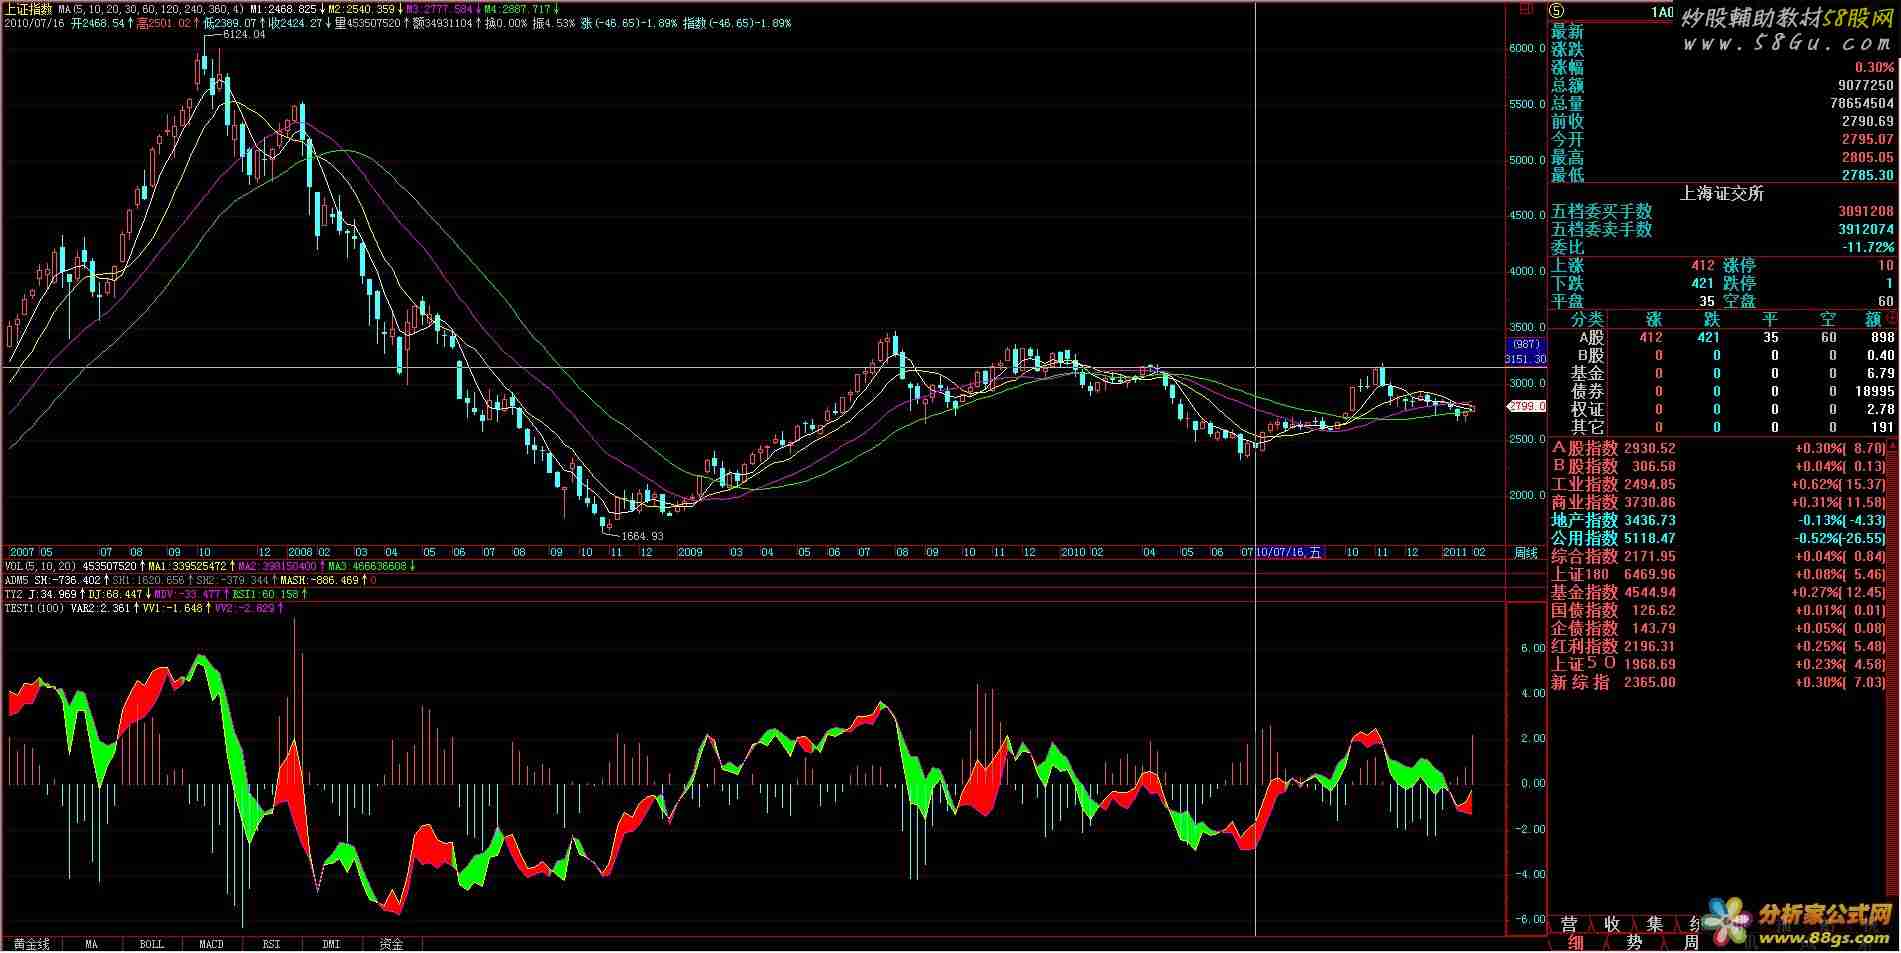This screenshot has width=1901, height=953.
Task: Click the 3151.30 crosshair price tag
Action: (x=1526, y=358)
